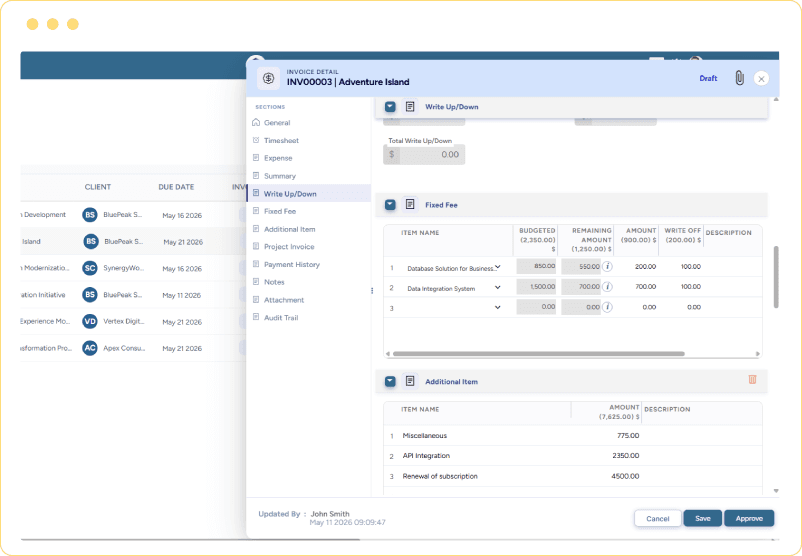Viewport: 802px width, 556px height.
Task: Select Write Up/Down in sections list
Action: (x=309, y=193)
